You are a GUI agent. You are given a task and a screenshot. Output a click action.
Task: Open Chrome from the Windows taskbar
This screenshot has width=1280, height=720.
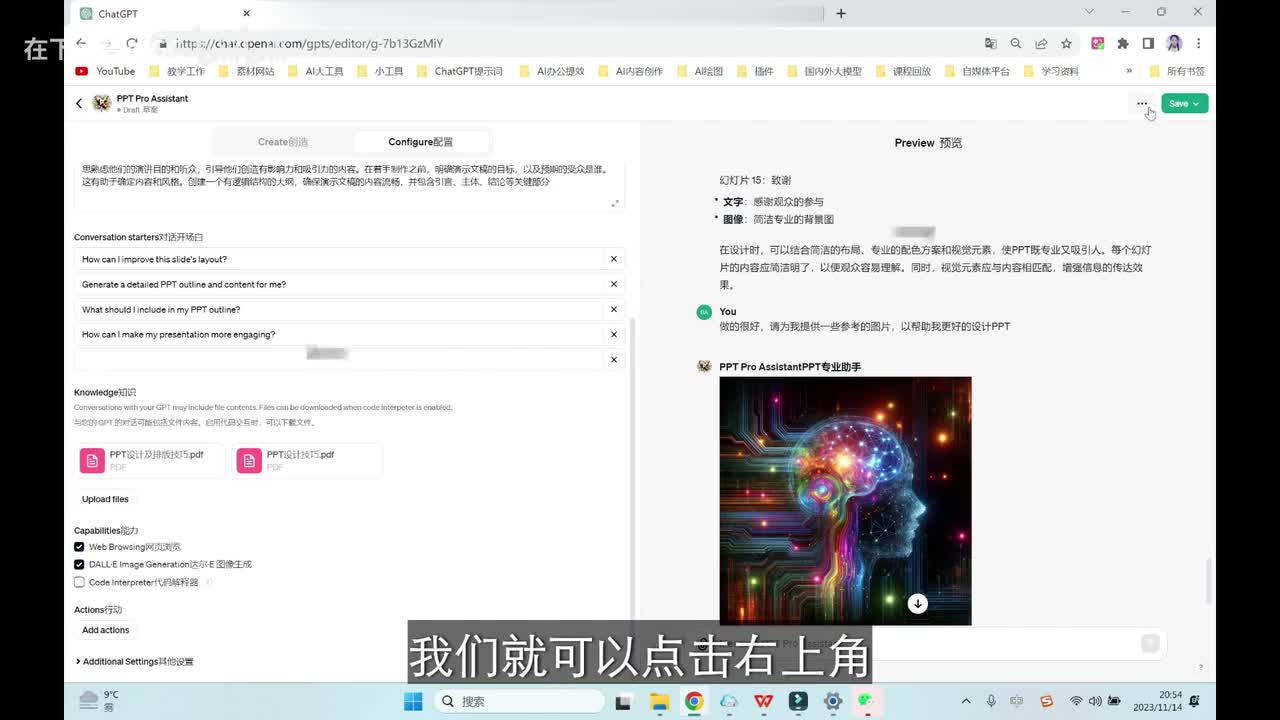pyautogui.click(x=693, y=701)
